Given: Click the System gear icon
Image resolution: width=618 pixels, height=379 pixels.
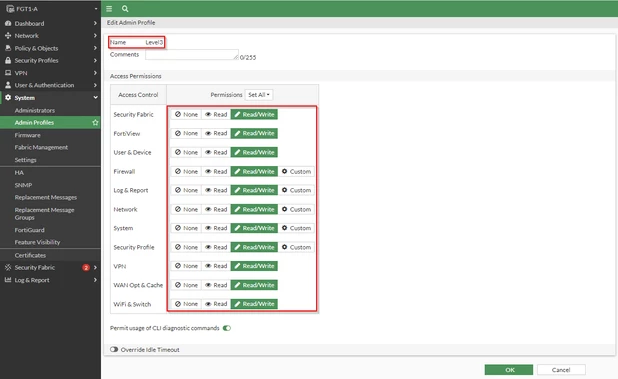Looking at the screenshot, I should pos(8,97).
